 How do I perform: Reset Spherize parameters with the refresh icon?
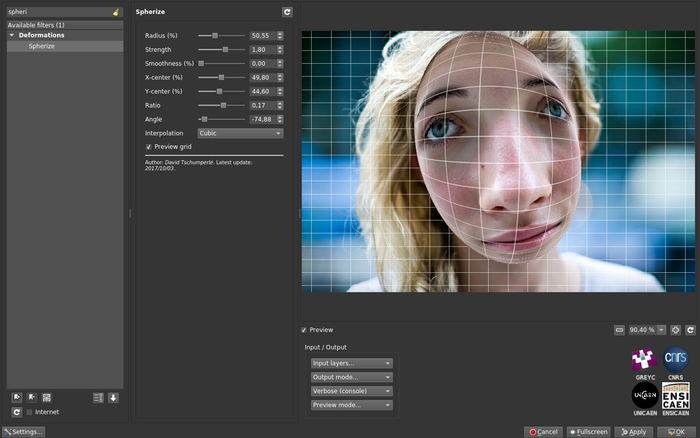point(287,12)
